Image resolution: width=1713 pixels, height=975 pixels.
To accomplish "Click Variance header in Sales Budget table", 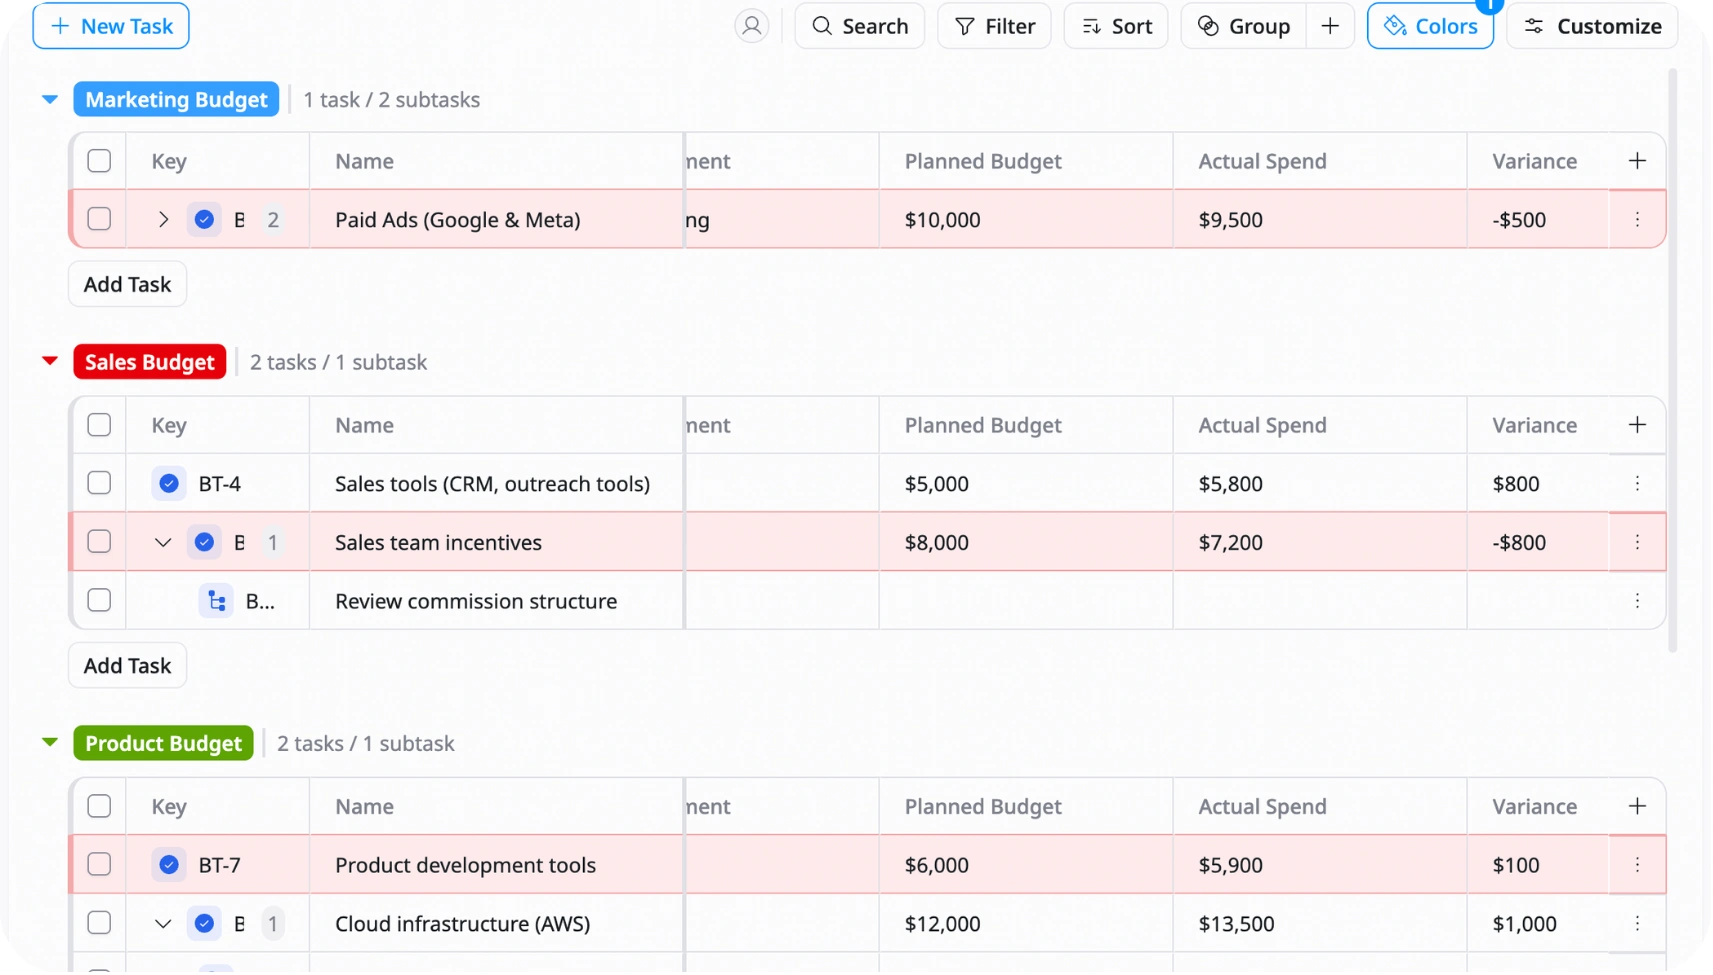I will (1534, 425).
